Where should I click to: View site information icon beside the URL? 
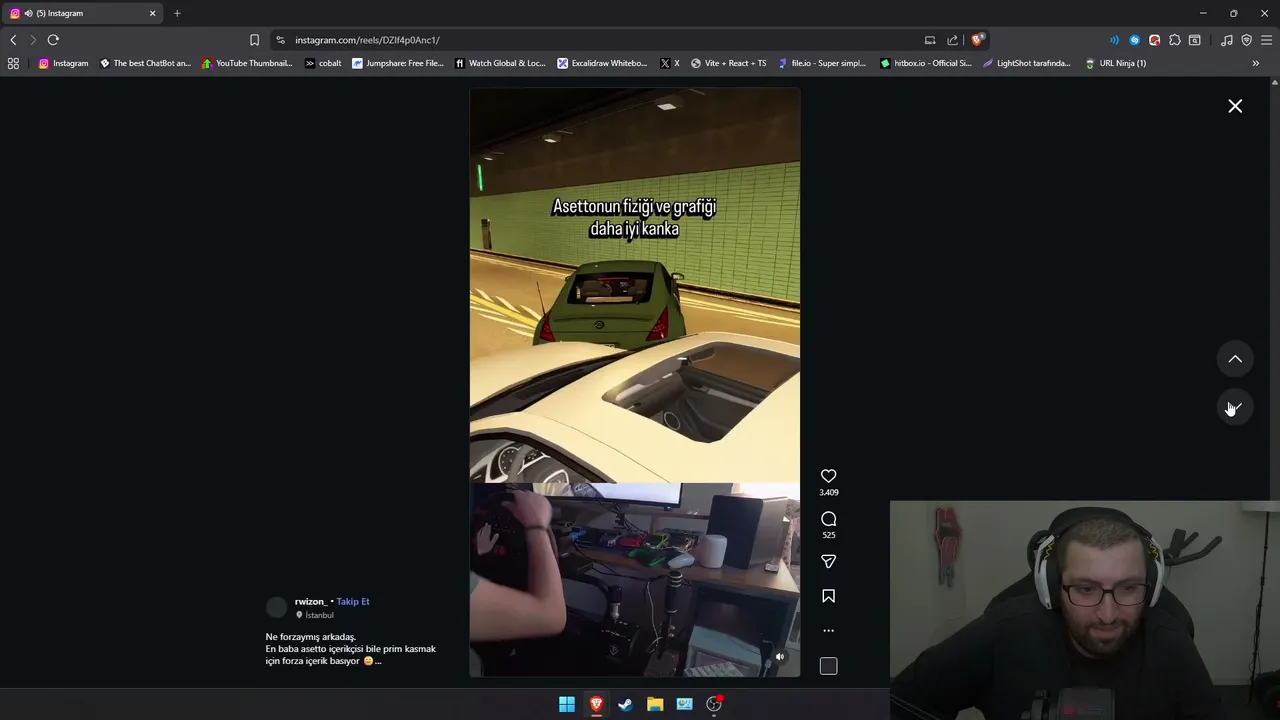click(281, 40)
